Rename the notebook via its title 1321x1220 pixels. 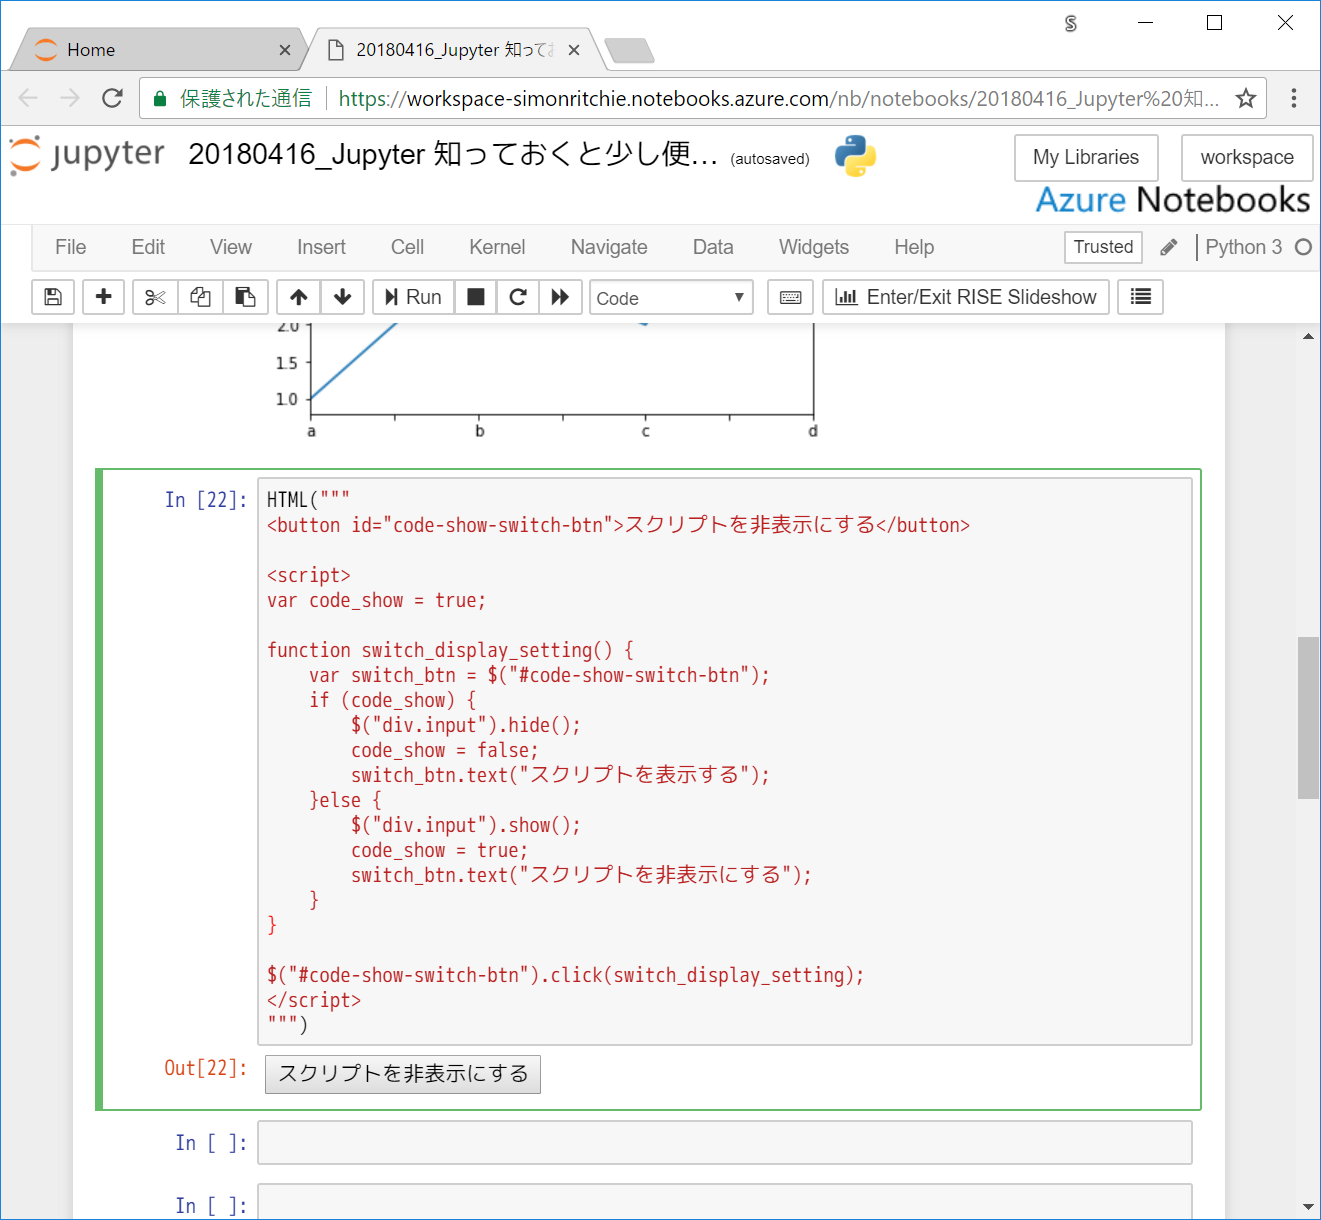453,154
